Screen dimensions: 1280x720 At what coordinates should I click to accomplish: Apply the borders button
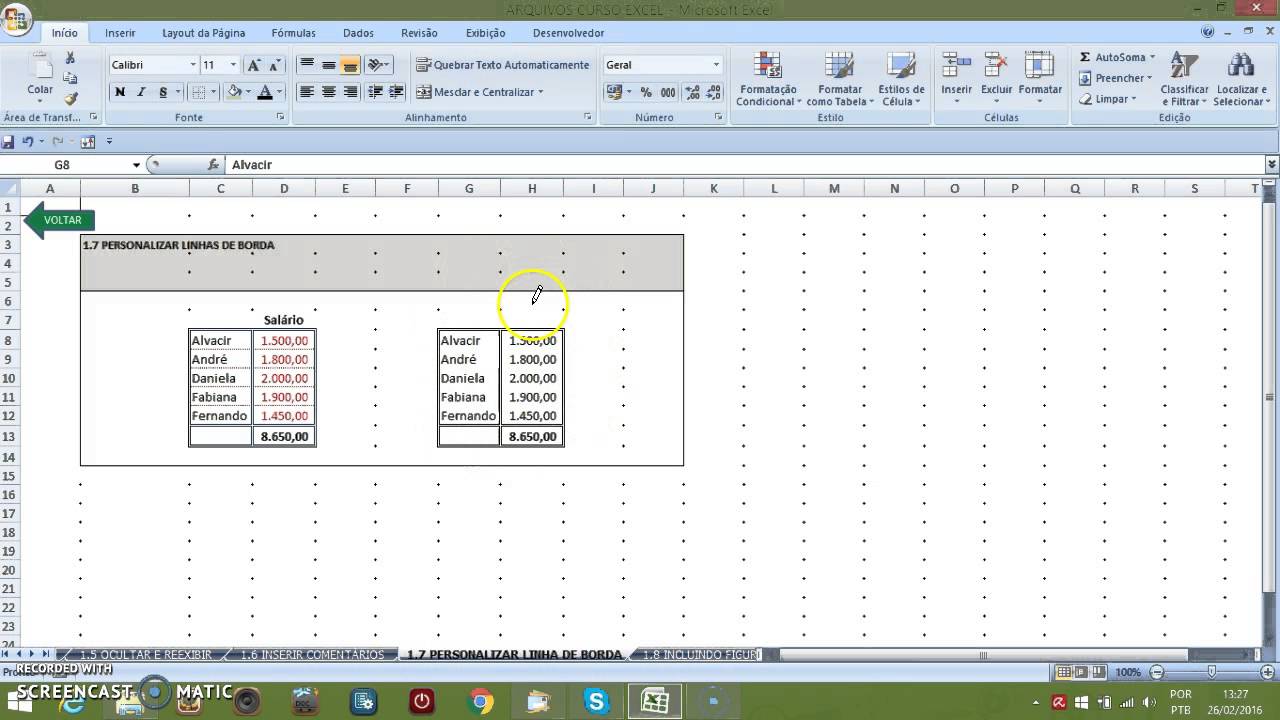point(198,92)
